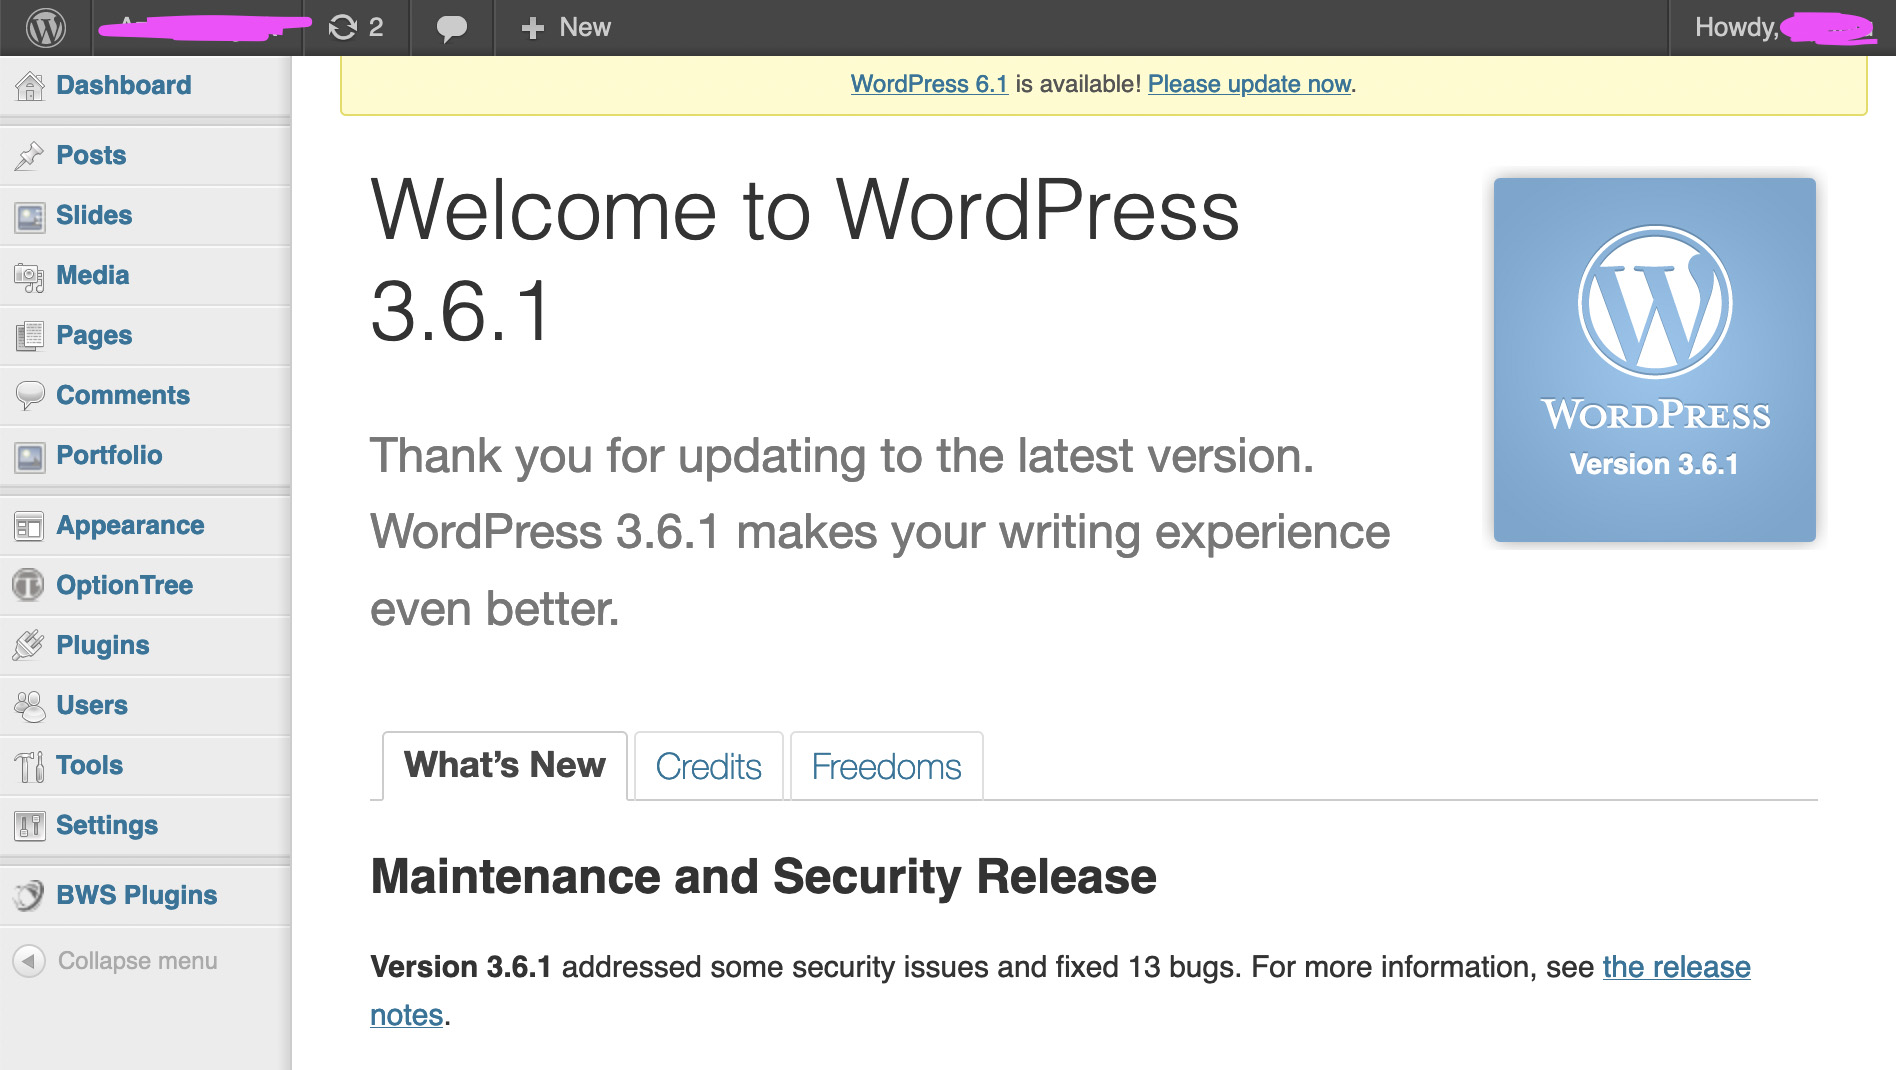
Task: Click the Tools wrench icon
Action: 30,766
